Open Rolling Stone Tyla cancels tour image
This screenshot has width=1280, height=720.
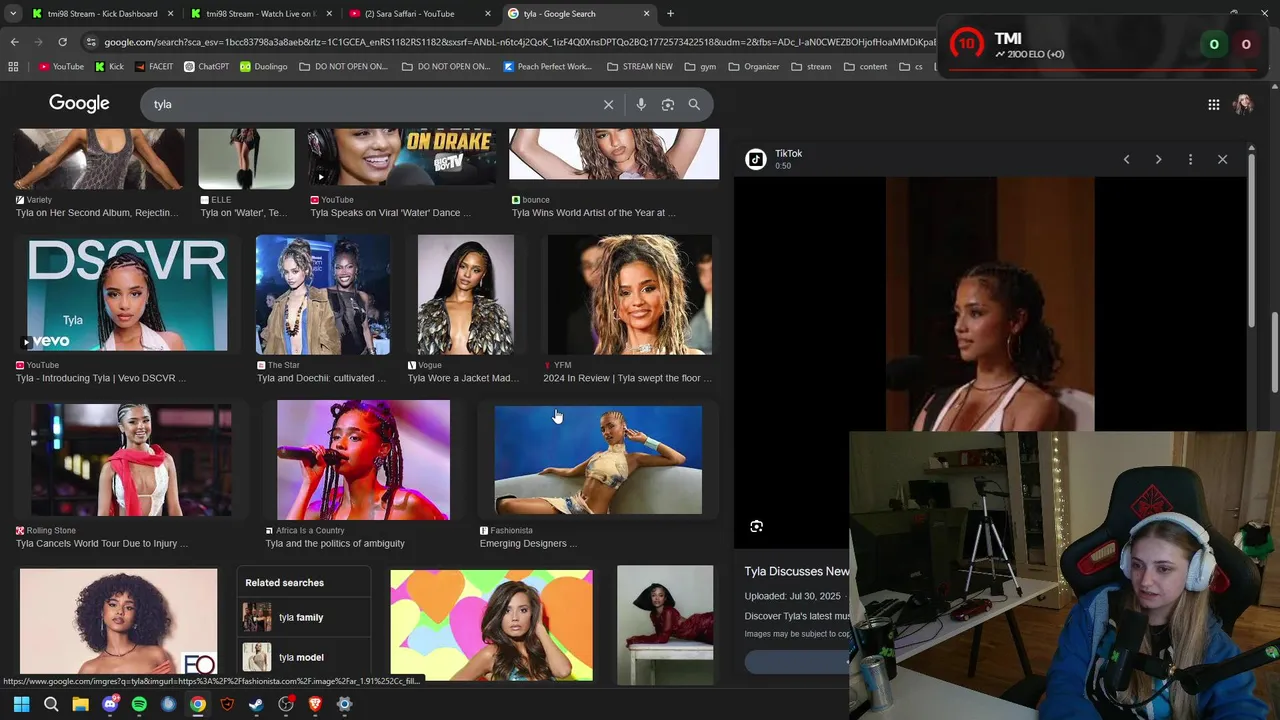[x=131, y=460]
